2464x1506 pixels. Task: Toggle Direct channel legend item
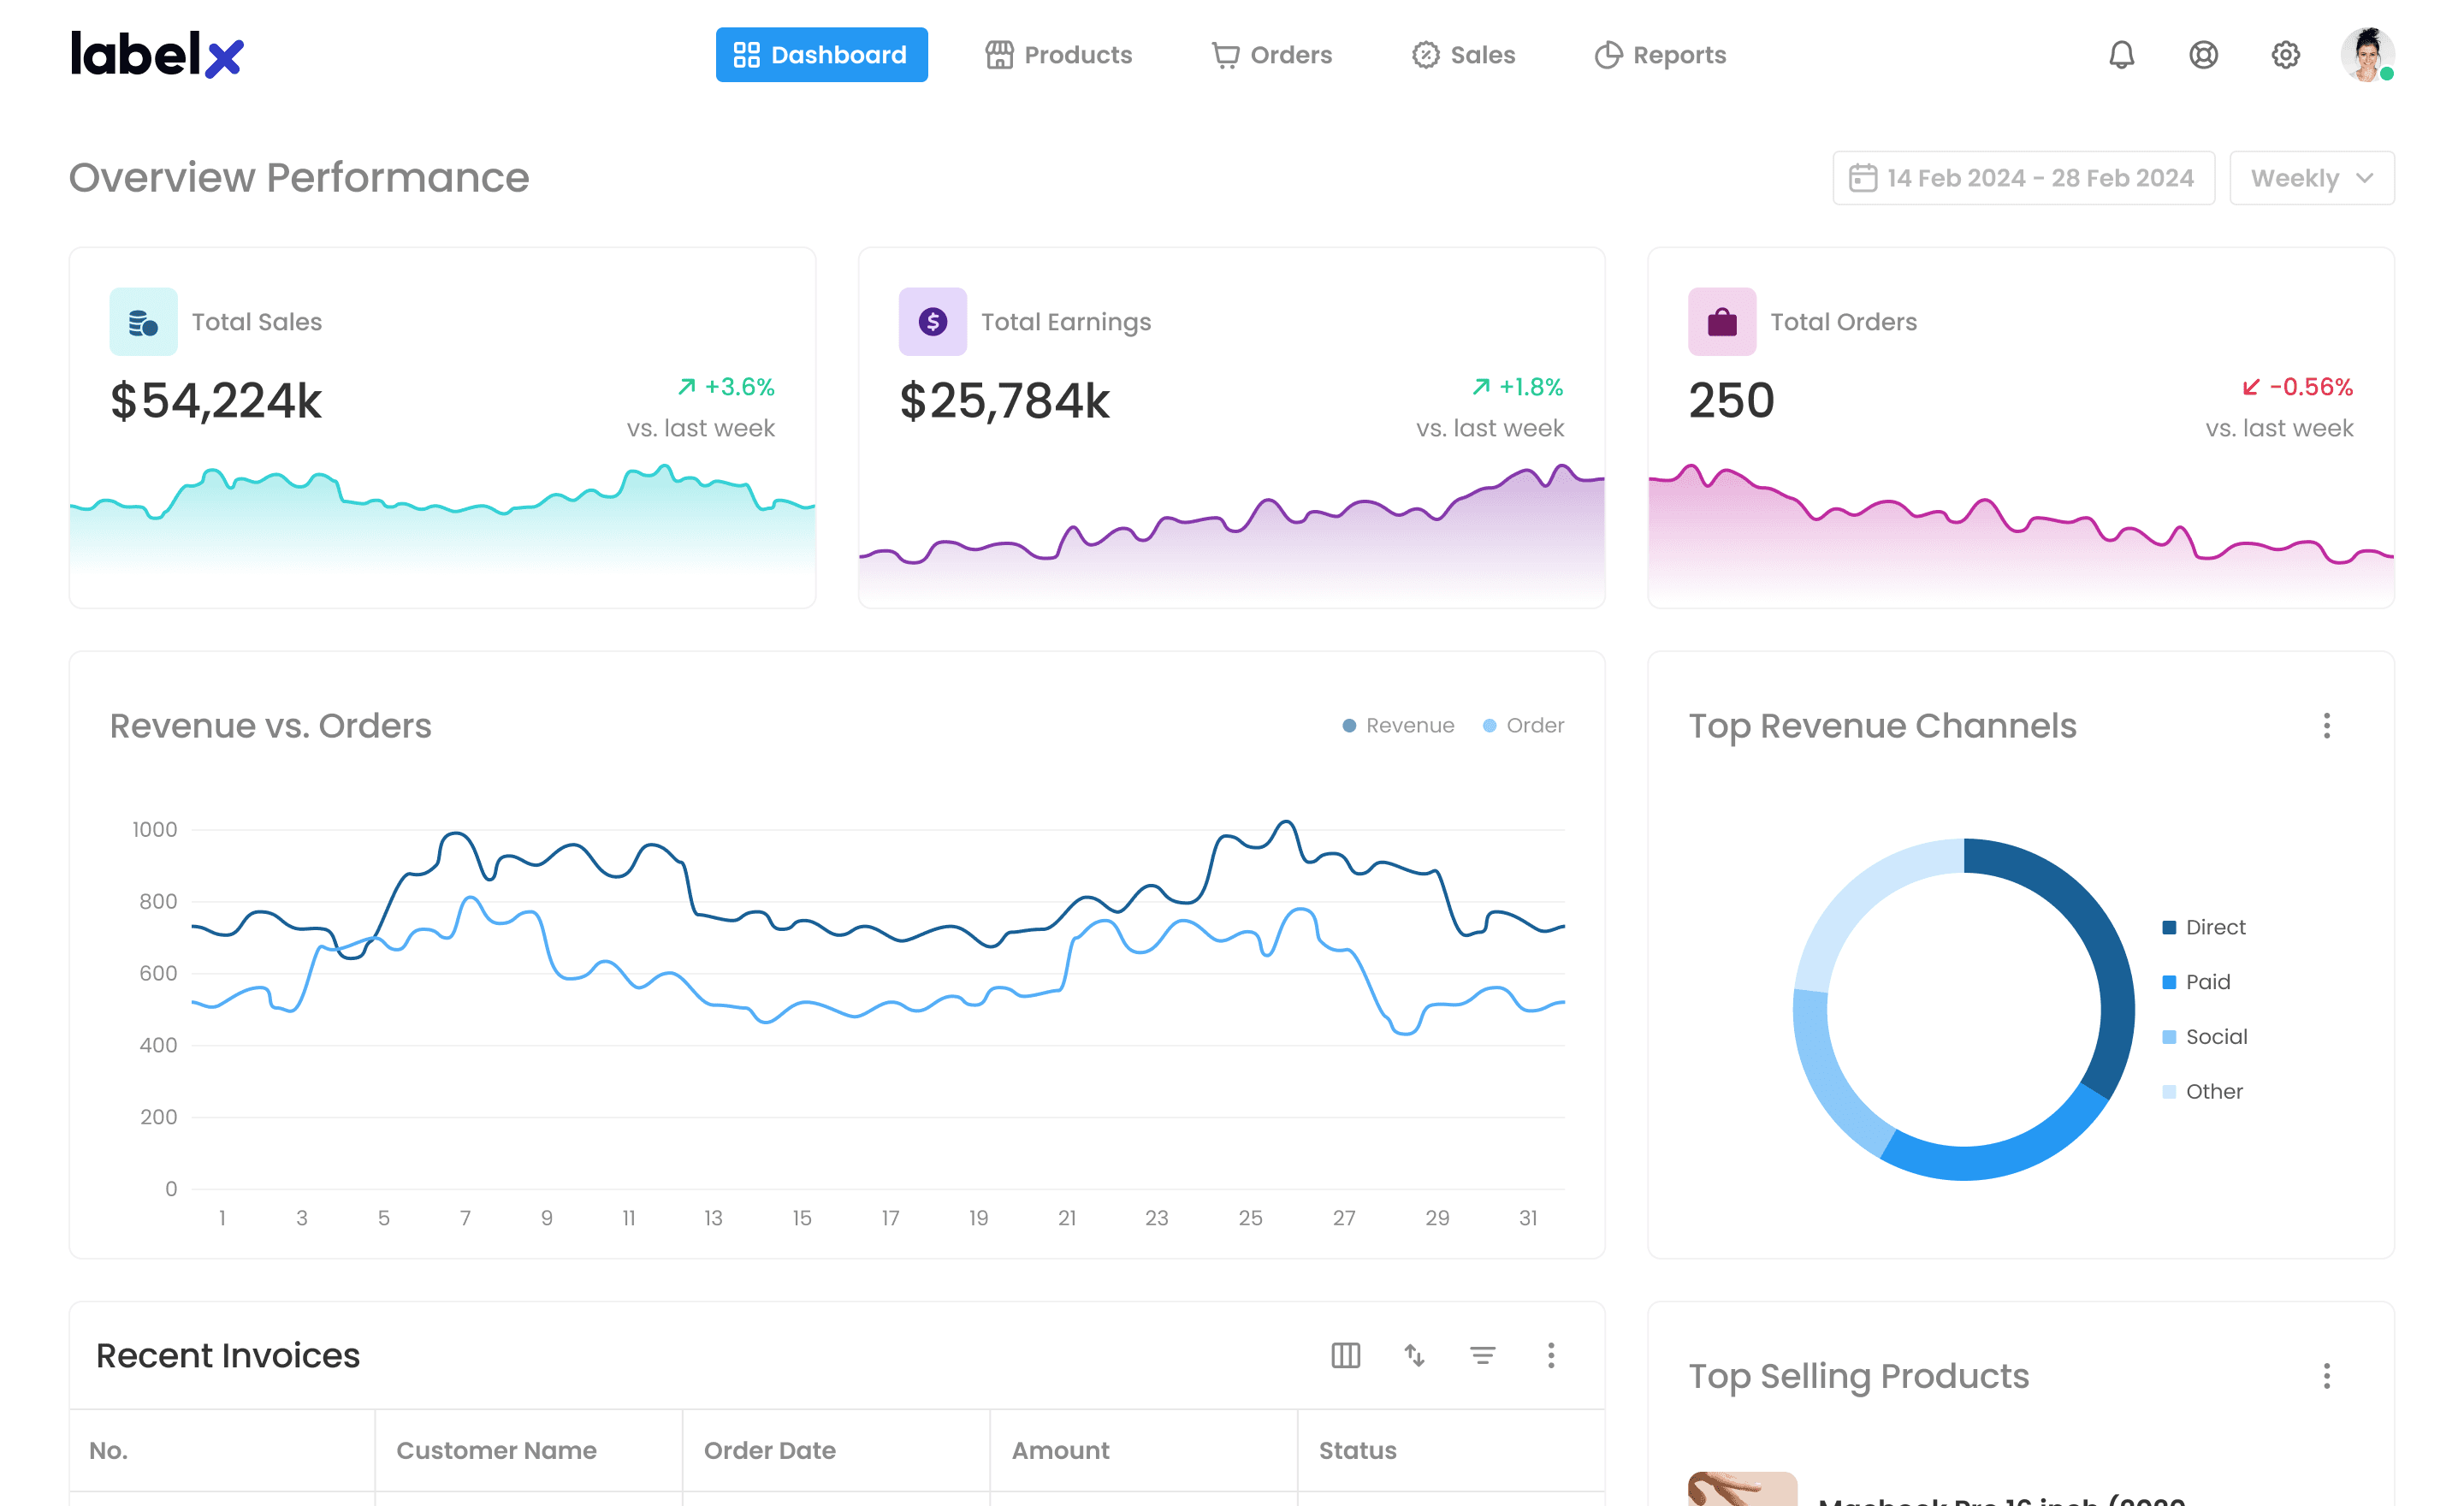point(2203,928)
